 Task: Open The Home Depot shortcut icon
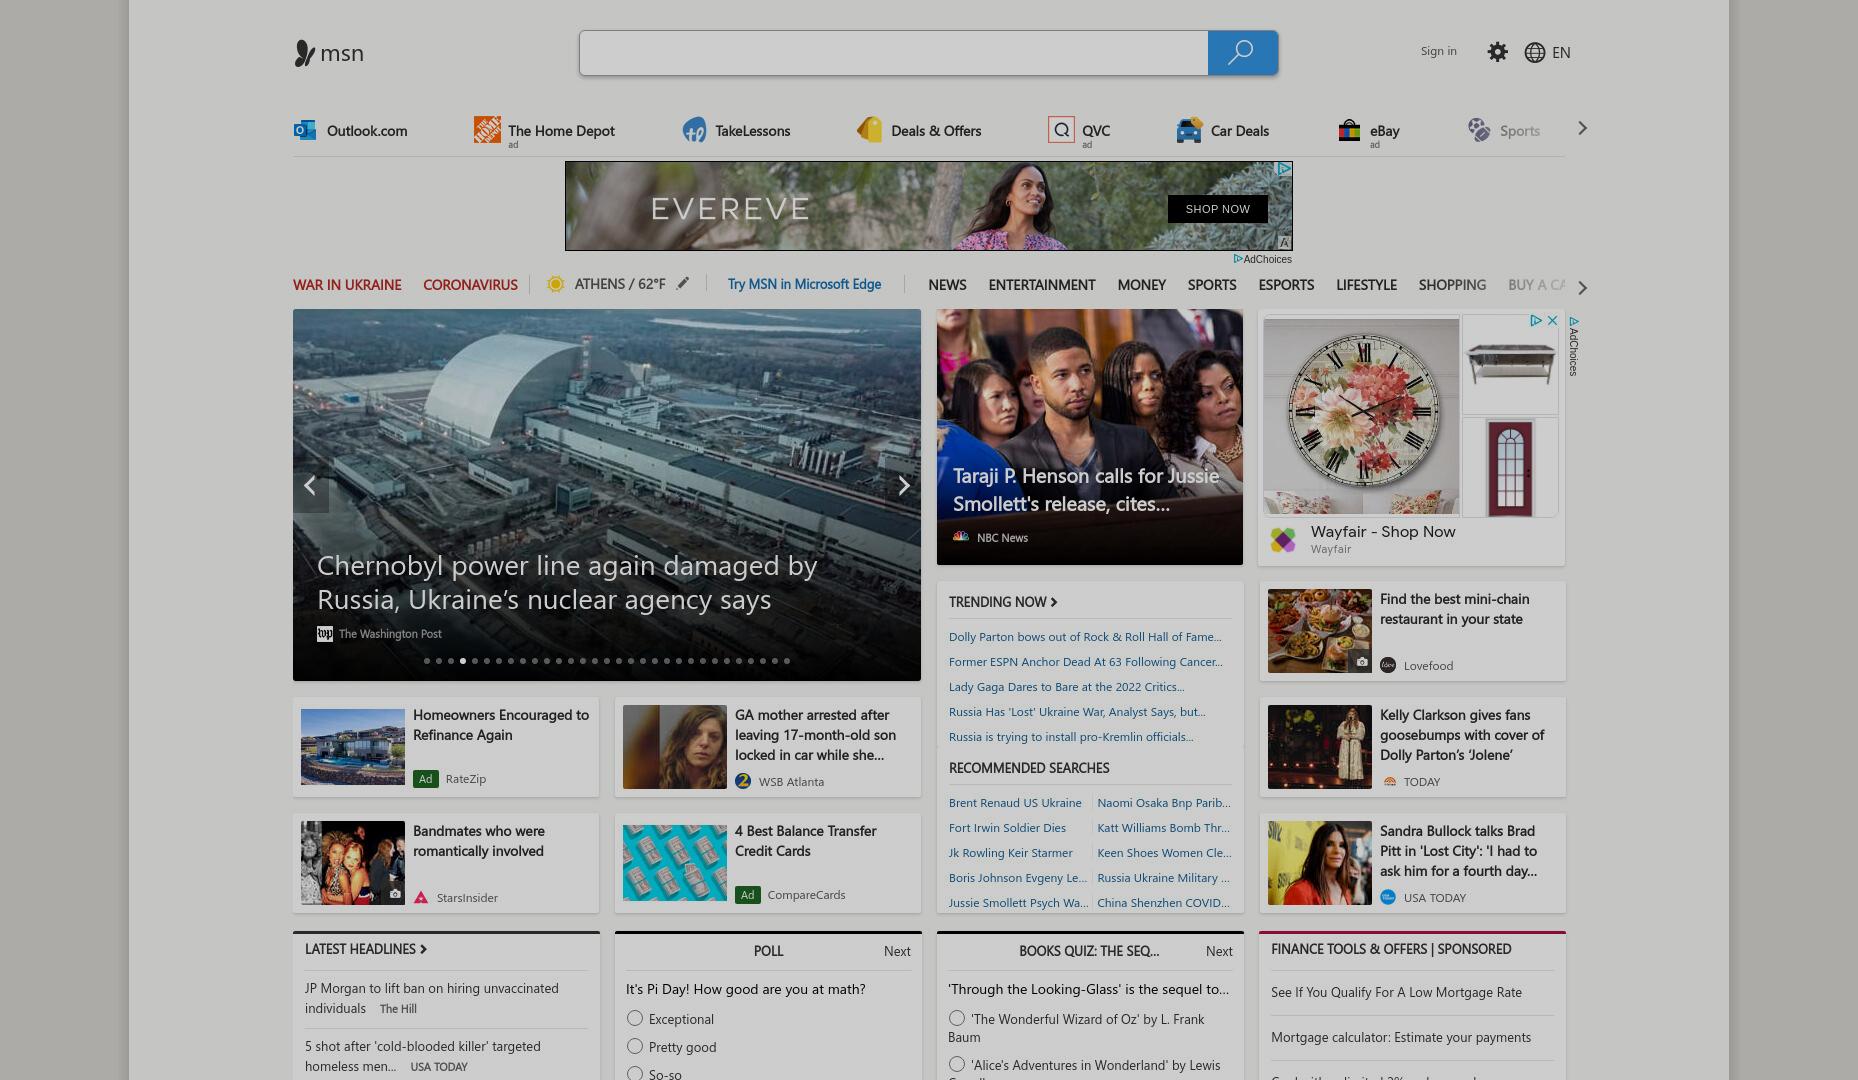(x=487, y=130)
